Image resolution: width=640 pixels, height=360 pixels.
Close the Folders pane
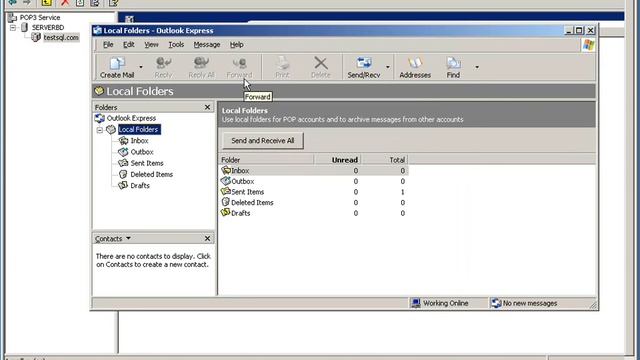[x=207, y=107]
